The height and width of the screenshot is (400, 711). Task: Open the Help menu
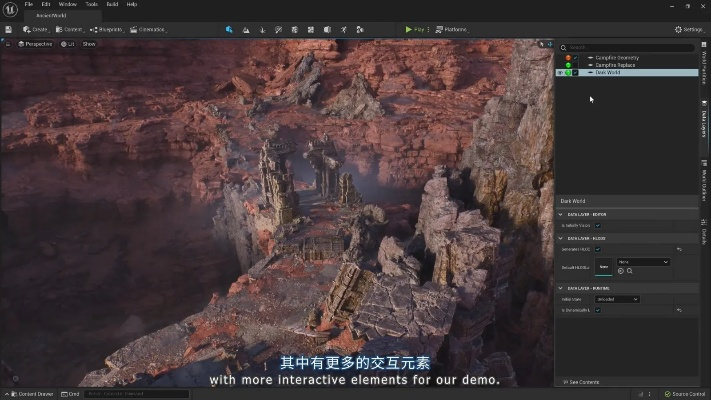(131, 4)
